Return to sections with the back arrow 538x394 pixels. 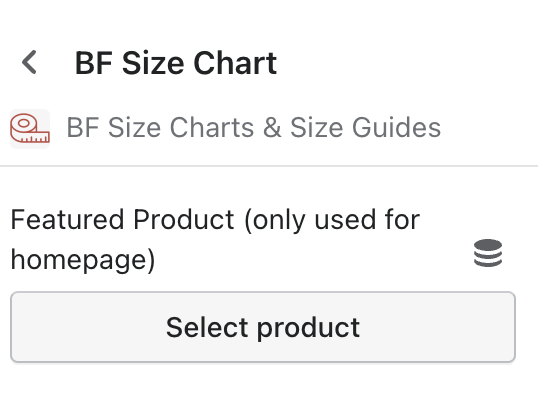tap(29, 62)
